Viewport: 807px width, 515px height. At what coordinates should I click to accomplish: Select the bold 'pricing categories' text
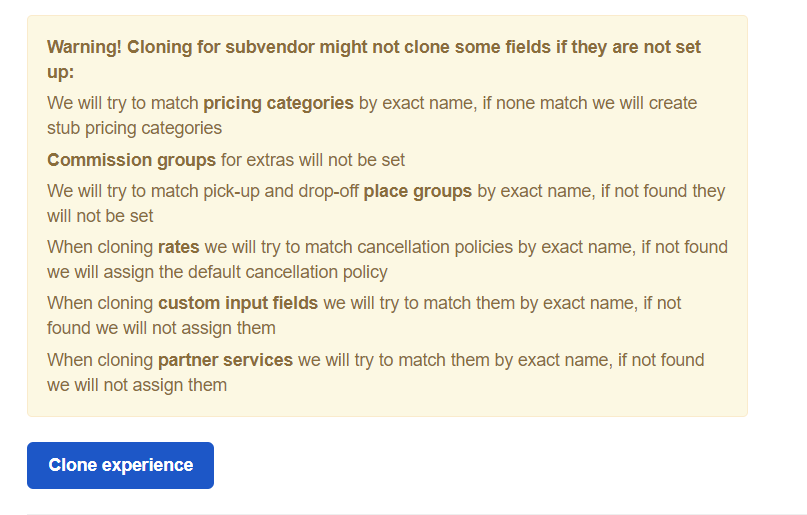[x=278, y=103]
